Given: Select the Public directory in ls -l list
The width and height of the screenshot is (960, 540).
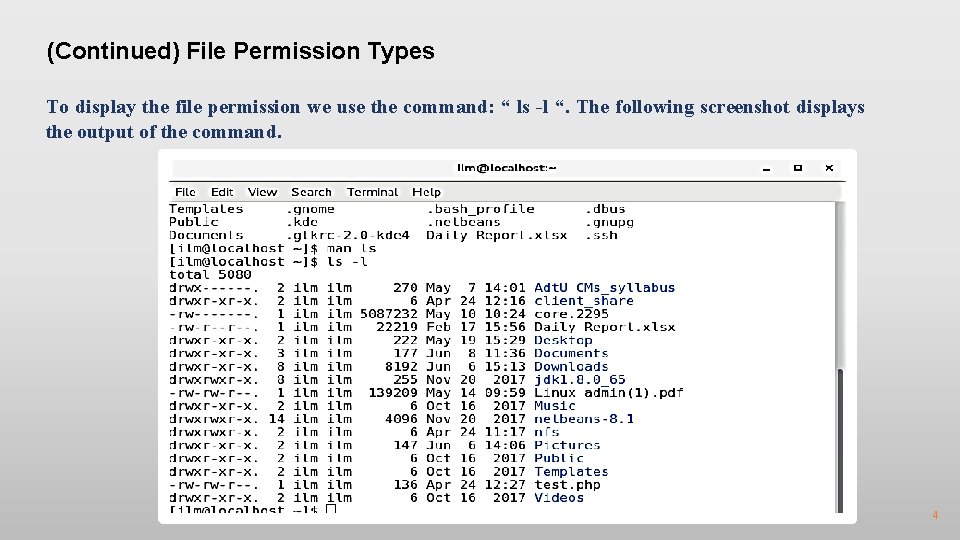Looking at the screenshot, I should [559, 459].
